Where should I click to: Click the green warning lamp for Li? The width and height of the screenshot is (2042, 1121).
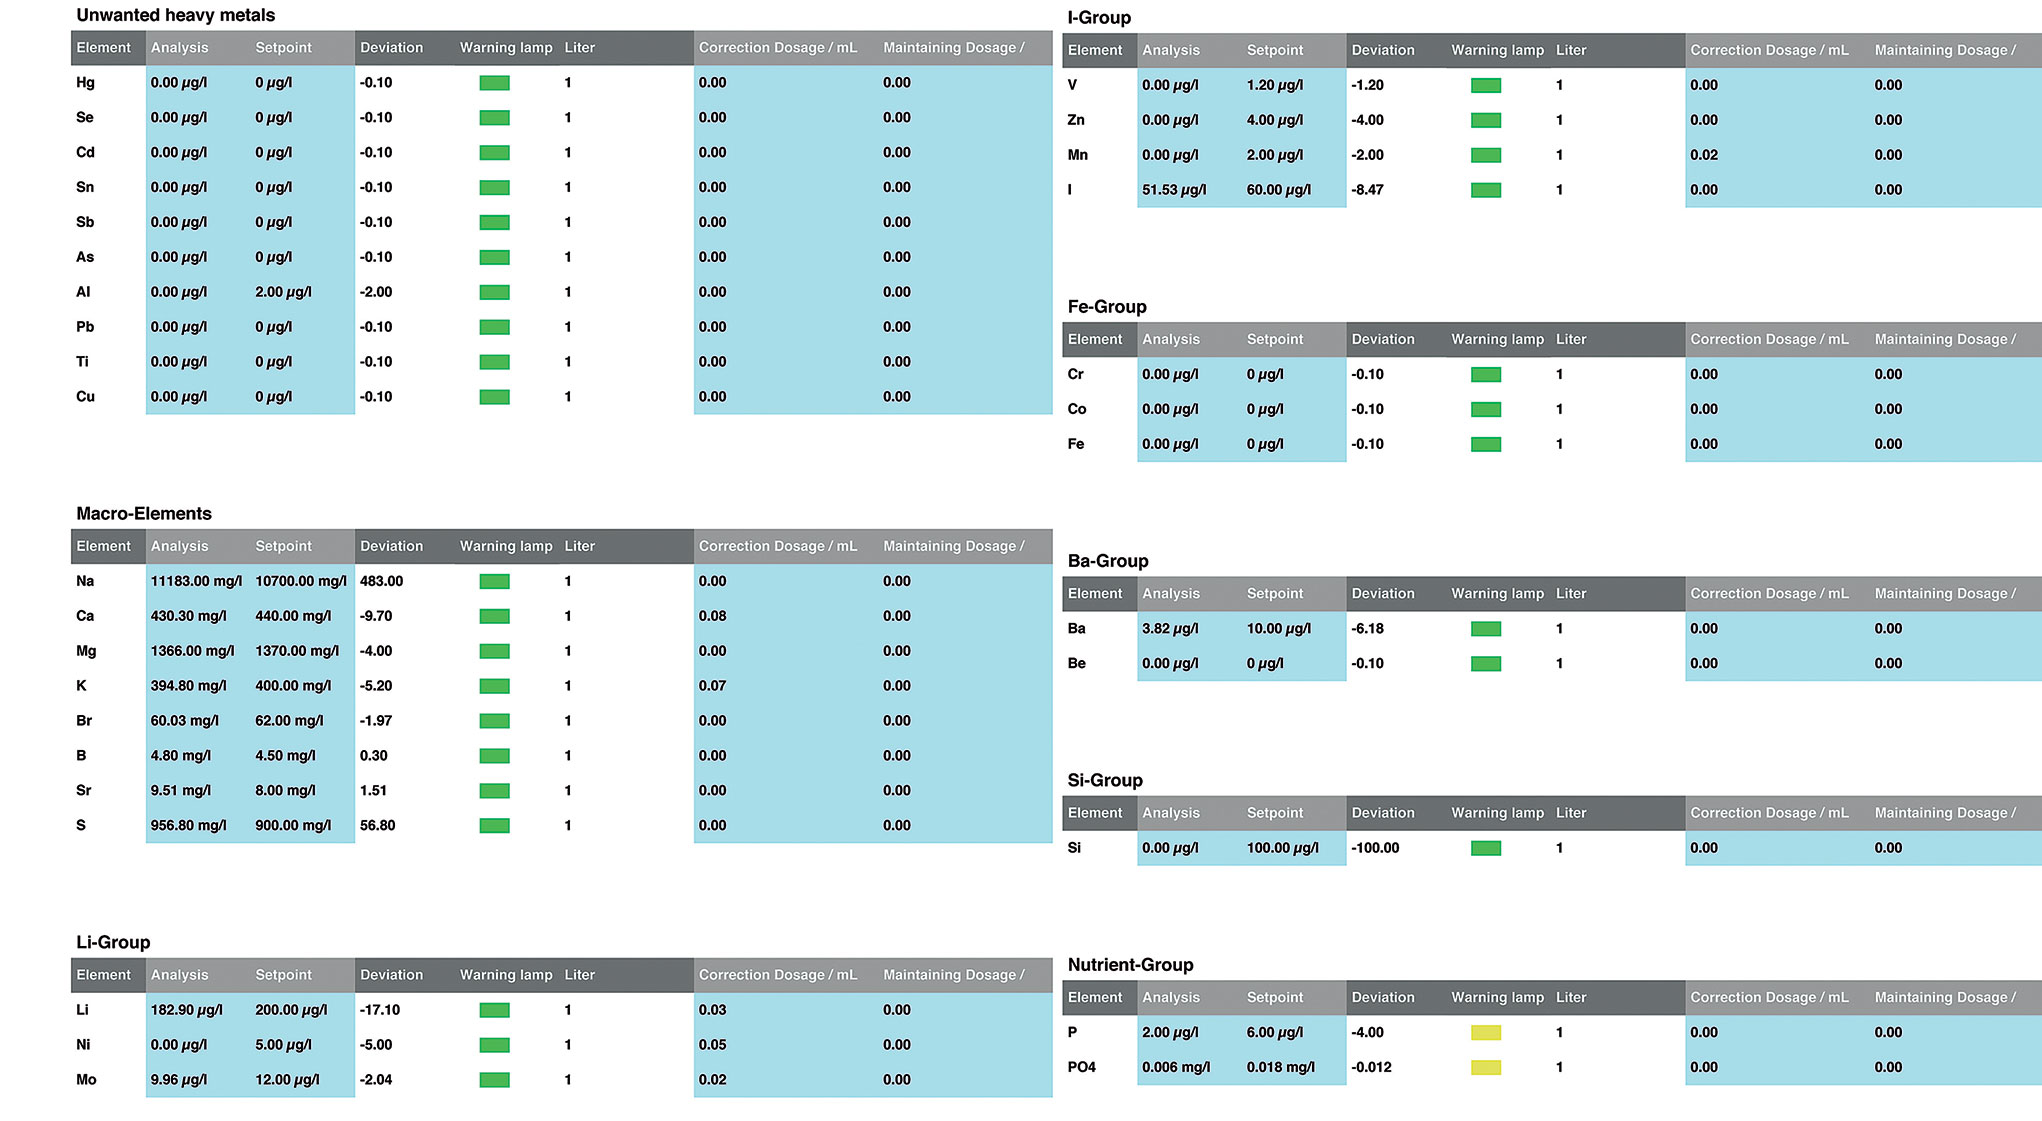494,1011
